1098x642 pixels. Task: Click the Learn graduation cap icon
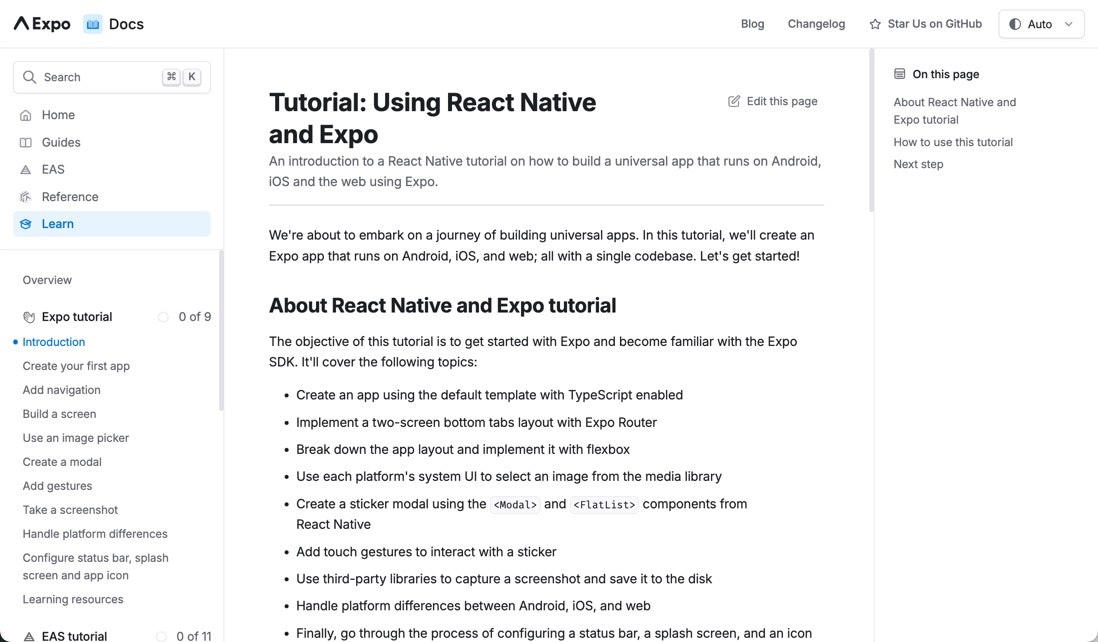26,224
